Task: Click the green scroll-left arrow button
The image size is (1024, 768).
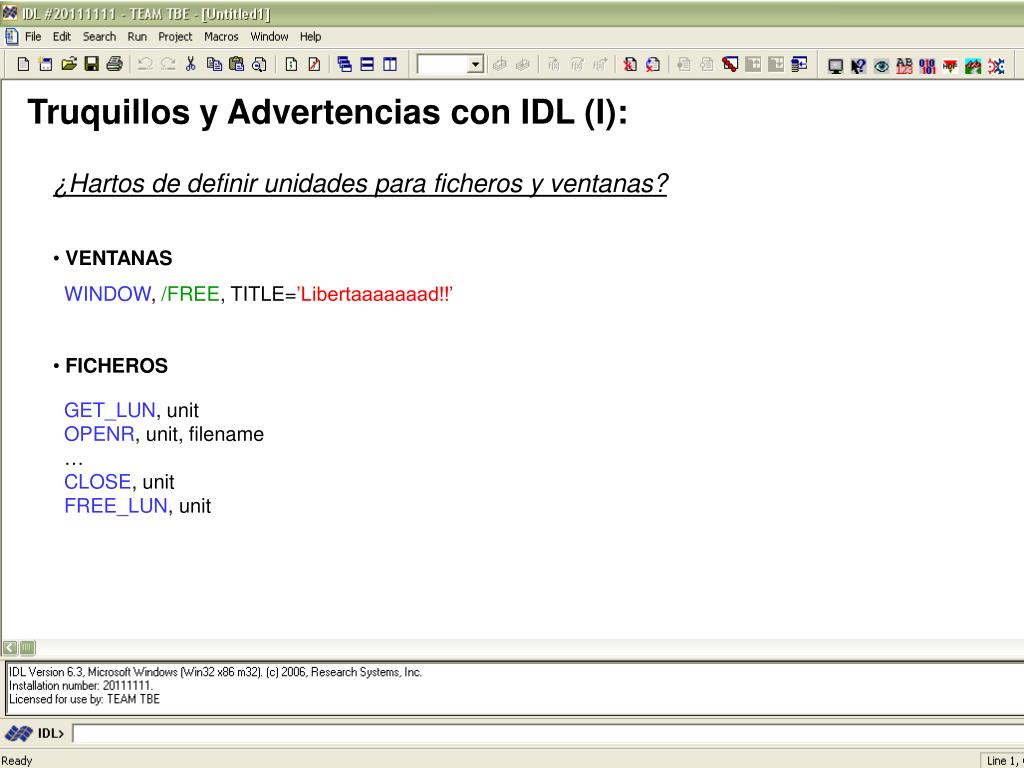Action: [x=9, y=648]
